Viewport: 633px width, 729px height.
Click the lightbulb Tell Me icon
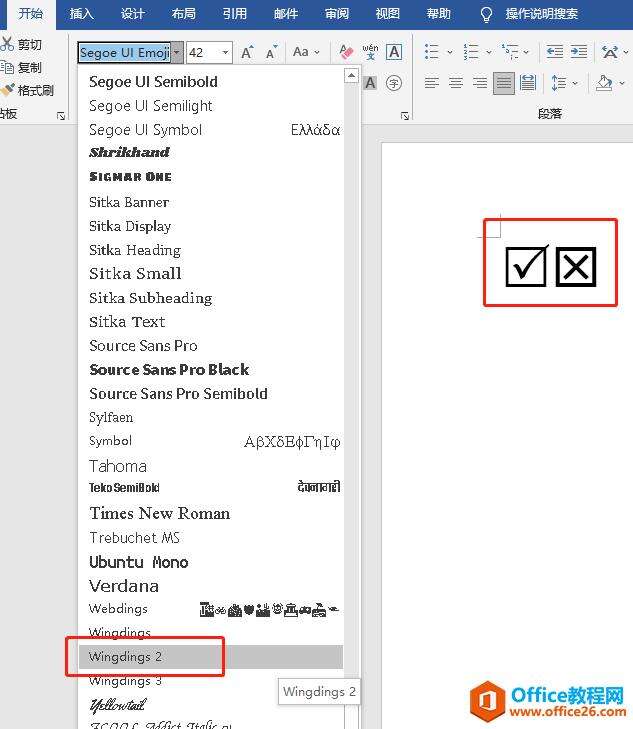(x=486, y=14)
